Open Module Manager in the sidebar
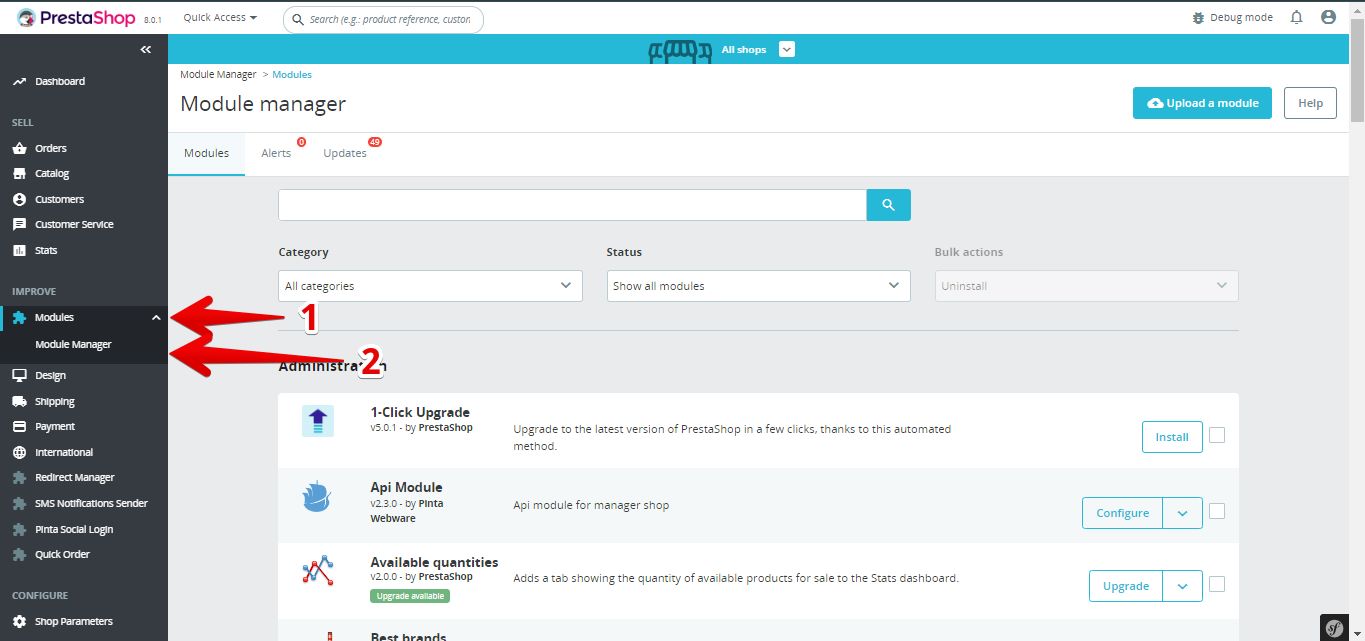 pos(73,345)
